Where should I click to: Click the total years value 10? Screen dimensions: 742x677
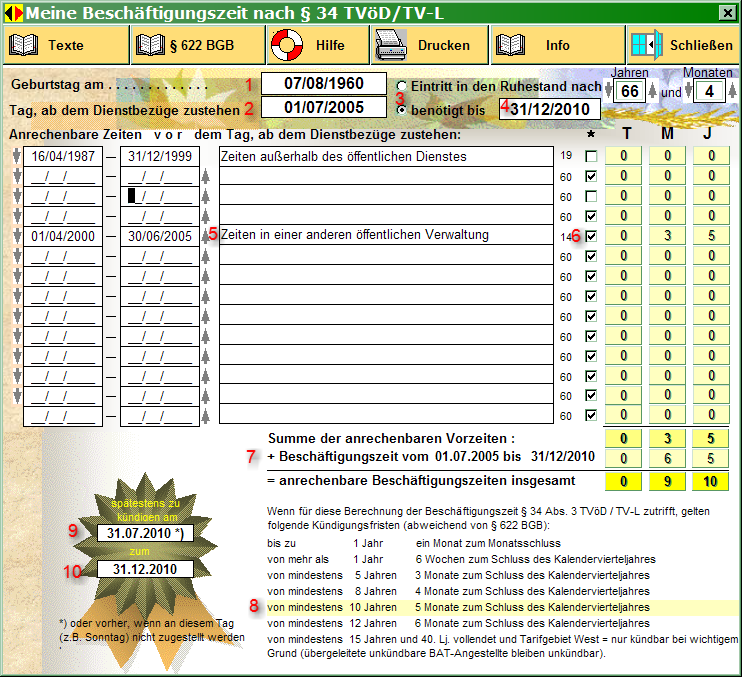coord(710,482)
